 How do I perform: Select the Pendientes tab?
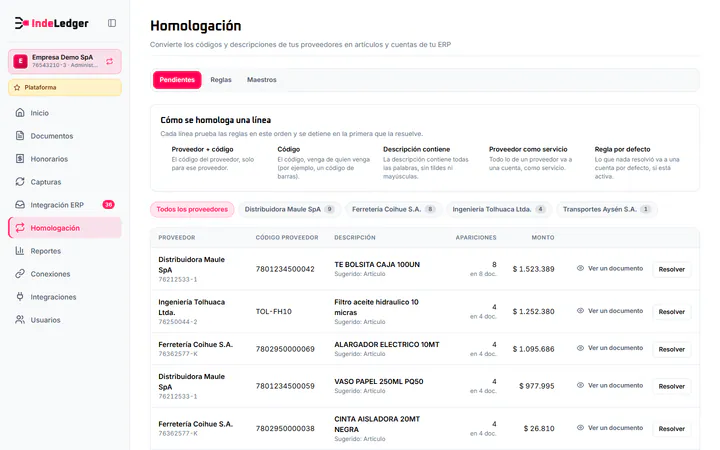point(177,80)
